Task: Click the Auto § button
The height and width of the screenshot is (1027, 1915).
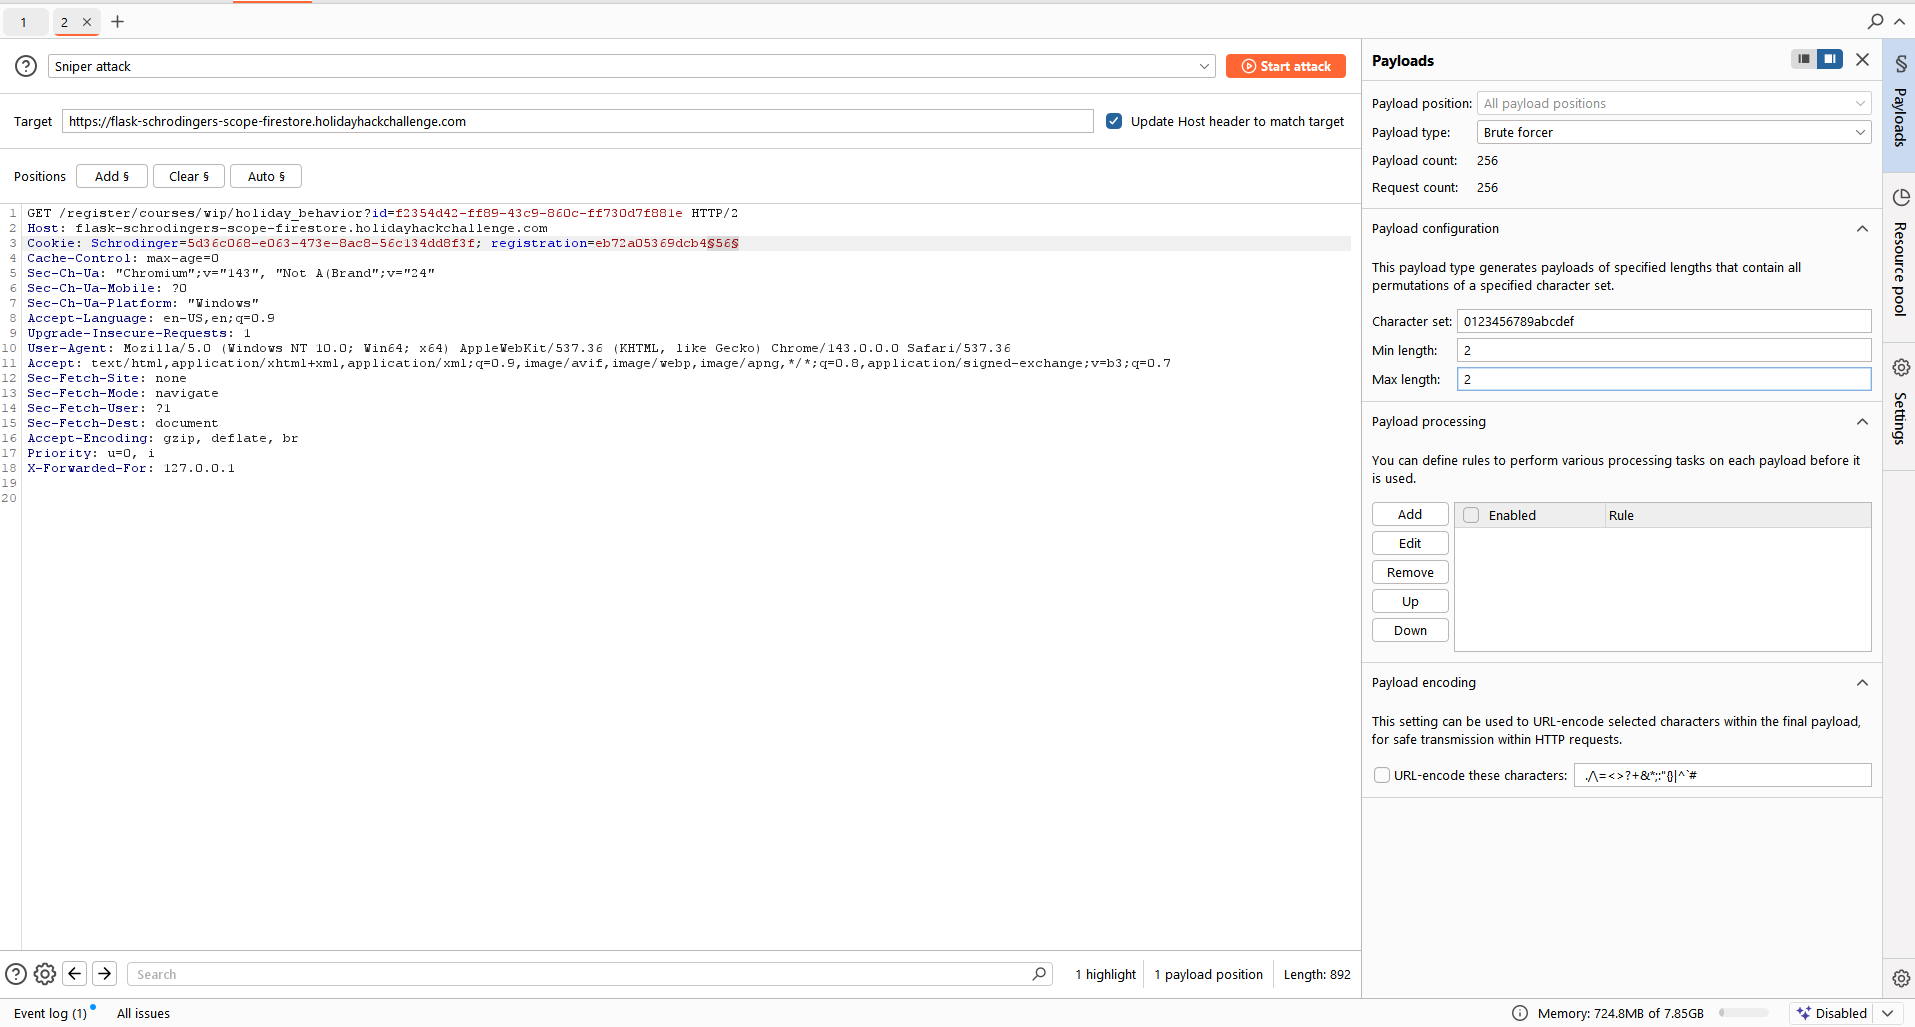Action: point(266,176)
